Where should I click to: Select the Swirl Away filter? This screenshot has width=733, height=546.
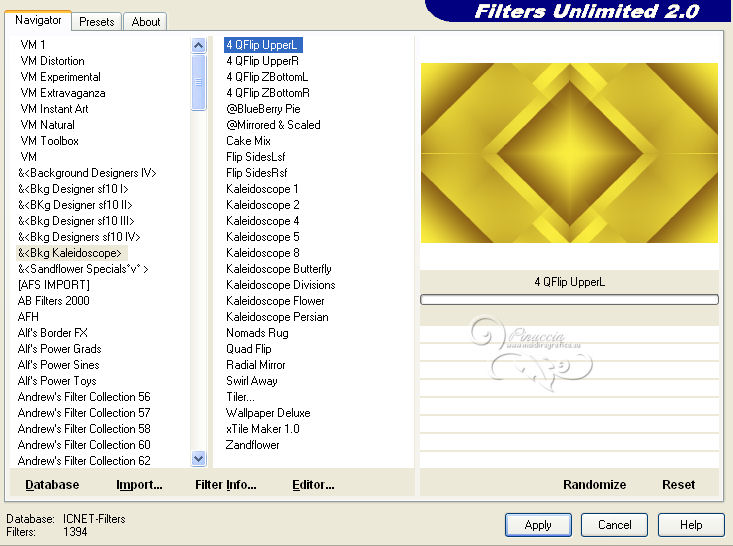[252, 381]
